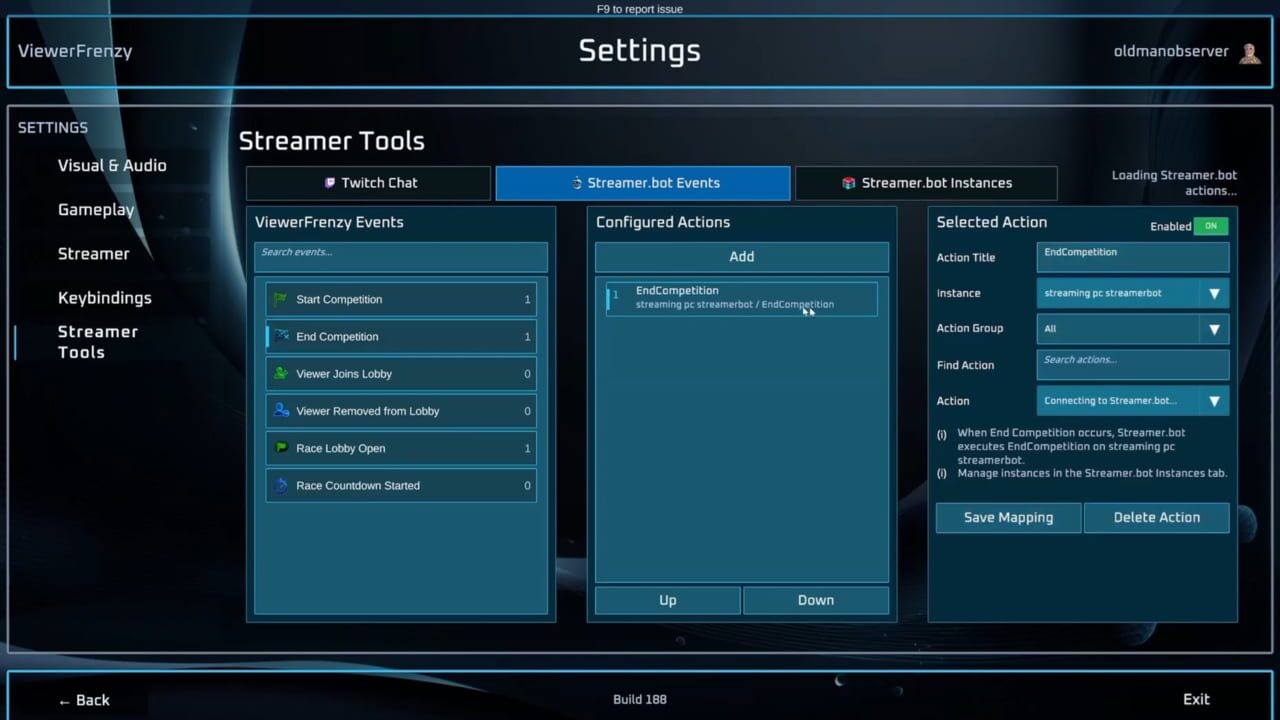Open the Instance dropdown
This screenshot has width=1280, height=720.
pyautogui.click(x=1133, y=293)
